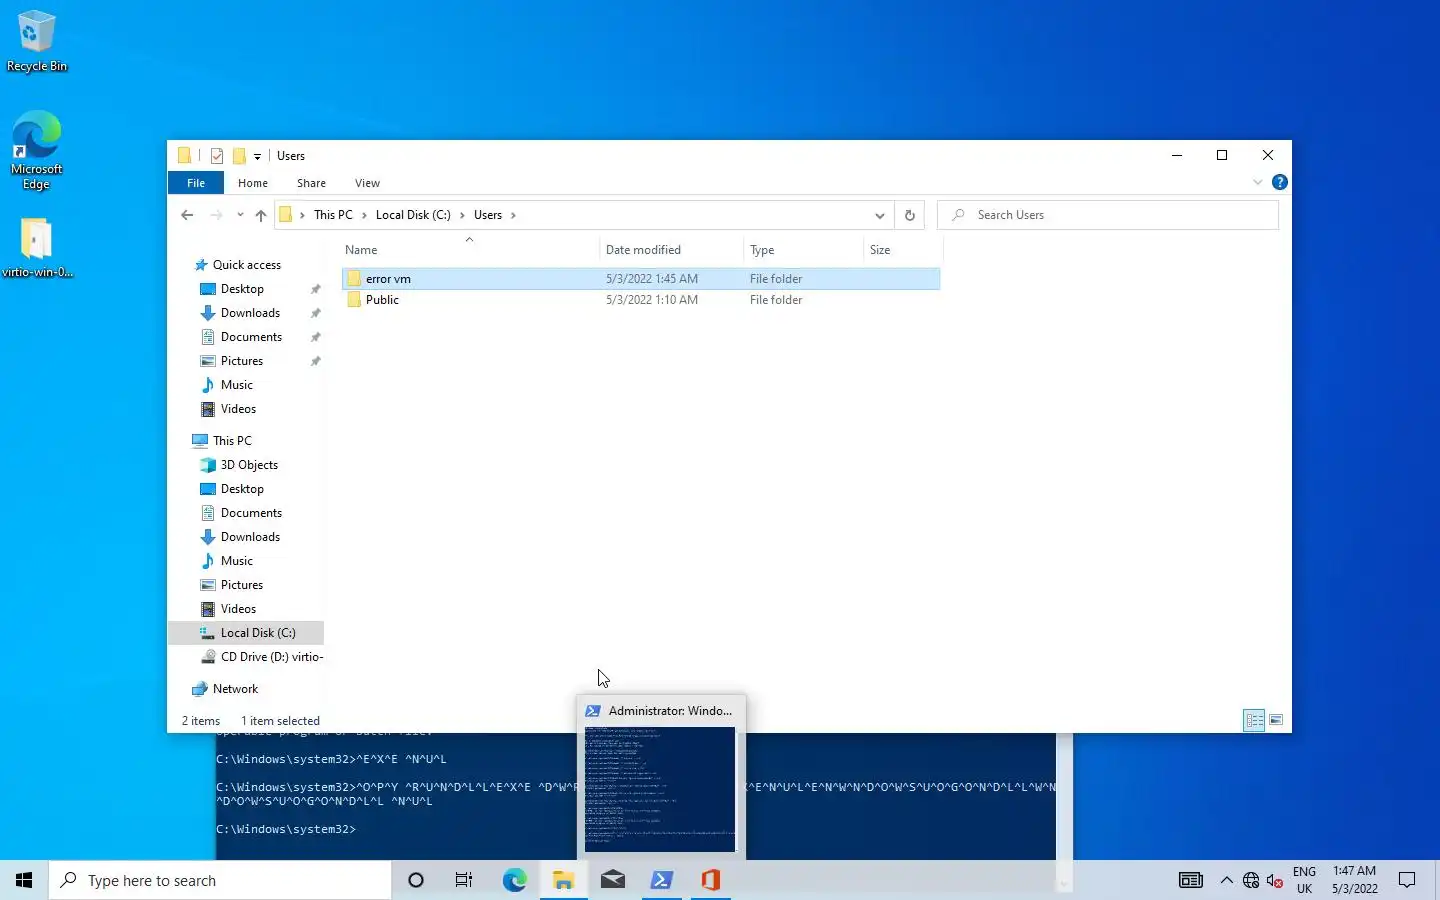Click the Users breadcrumb in address bar
The height and width of the screenshot is (900, 1440).
[488, 215]
